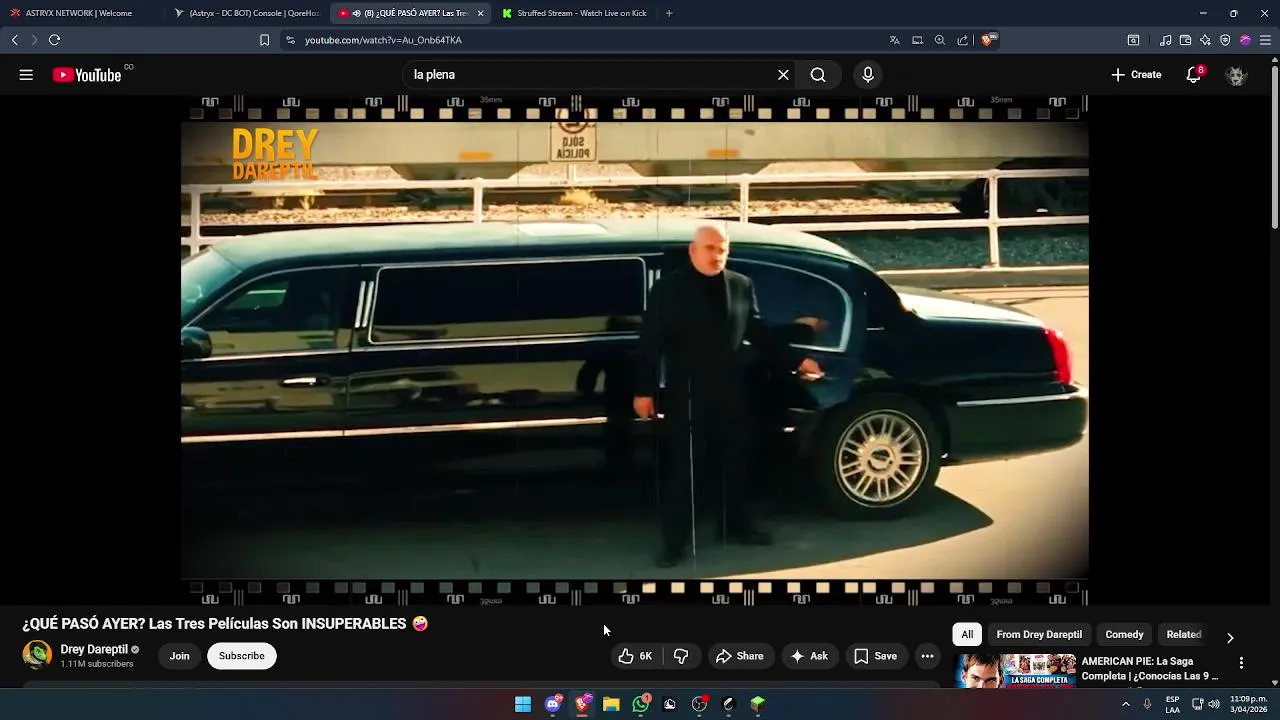Open the Create menu
Viewport: 1280px width, 720px height.
[x=1136, y=75]
